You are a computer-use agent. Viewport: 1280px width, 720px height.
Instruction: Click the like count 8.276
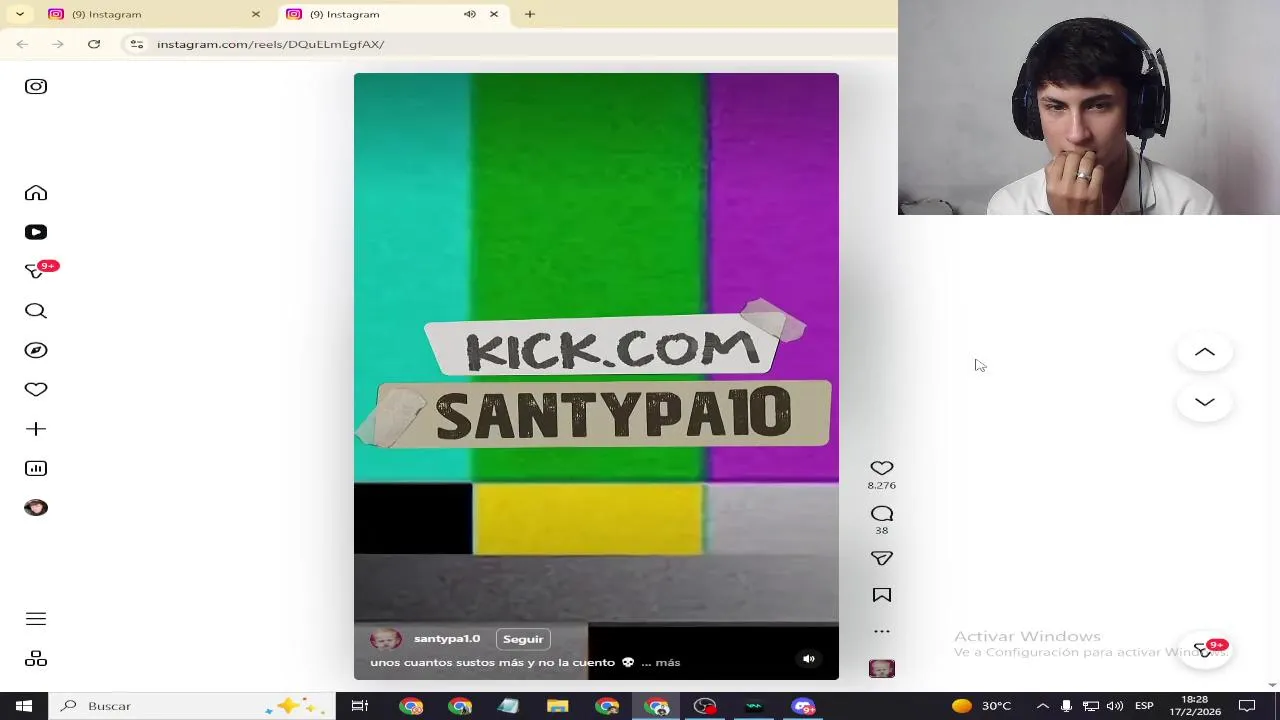click(881, 485)
